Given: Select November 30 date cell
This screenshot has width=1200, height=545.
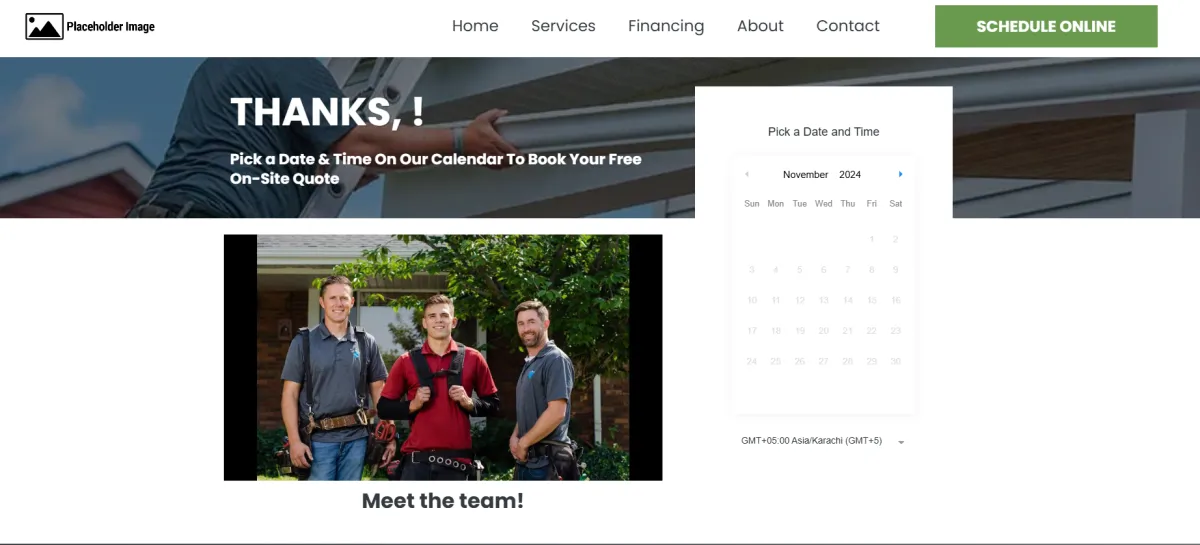Looking at the screenshot, I should point(896,361).
